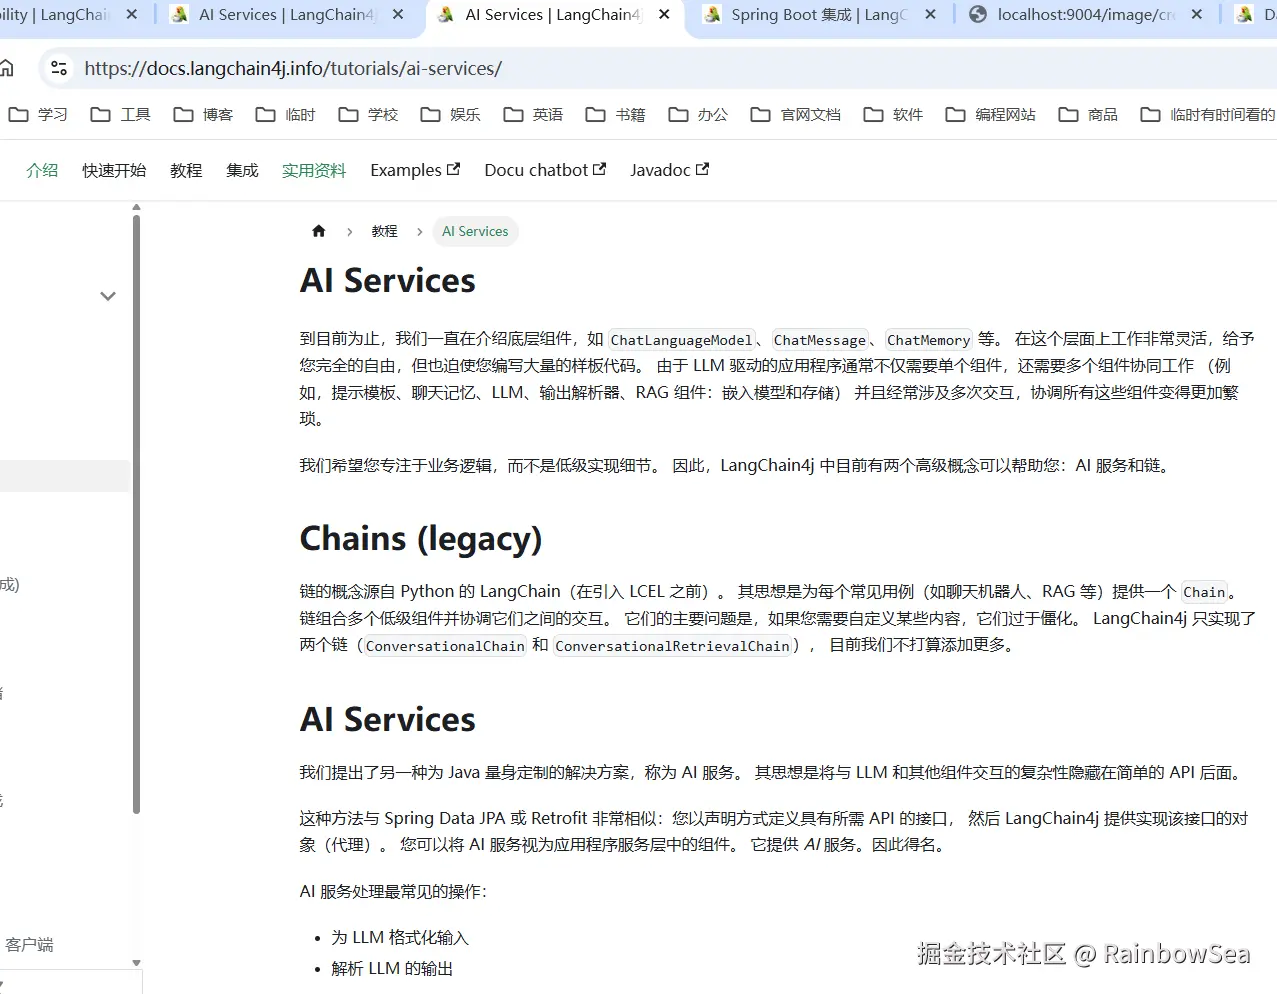Click the 教程 breadcrumb link
The width and height of the screenshot is (1277, 994).
384,231
